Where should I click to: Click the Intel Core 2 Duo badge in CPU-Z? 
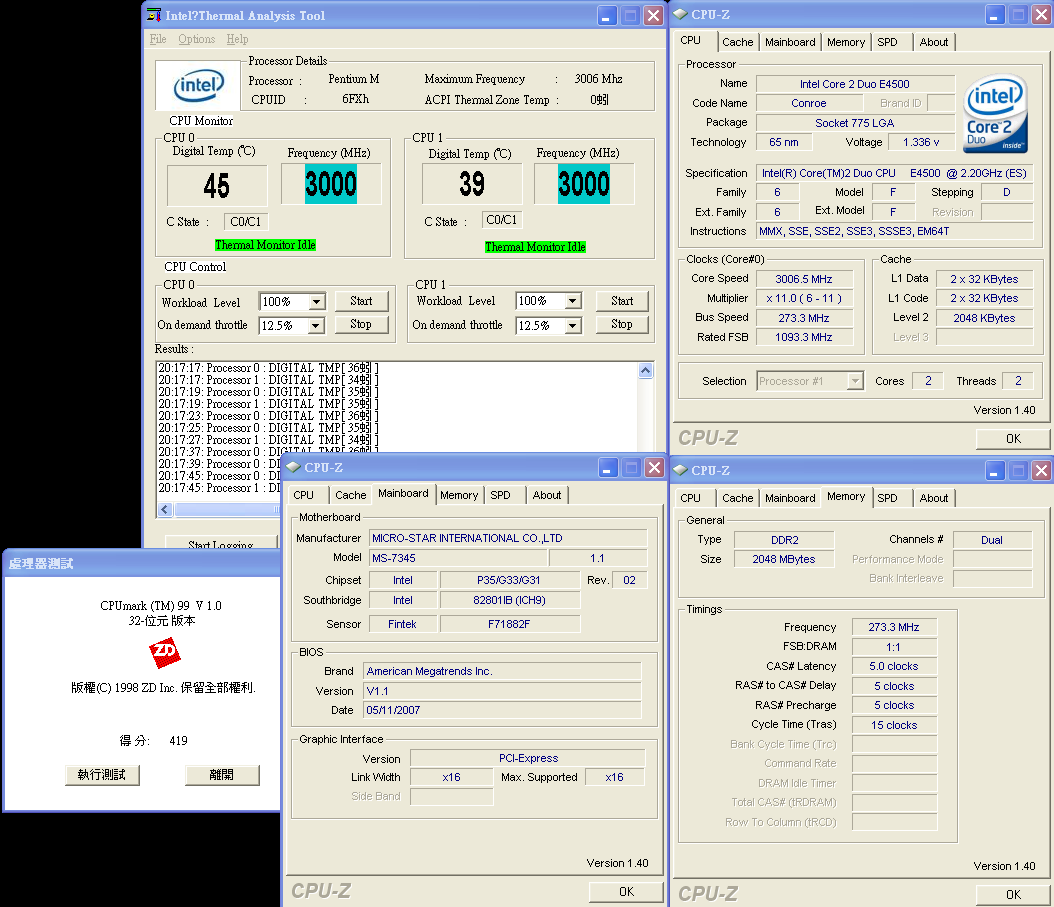pyautogui.click(x=996, y=112)
